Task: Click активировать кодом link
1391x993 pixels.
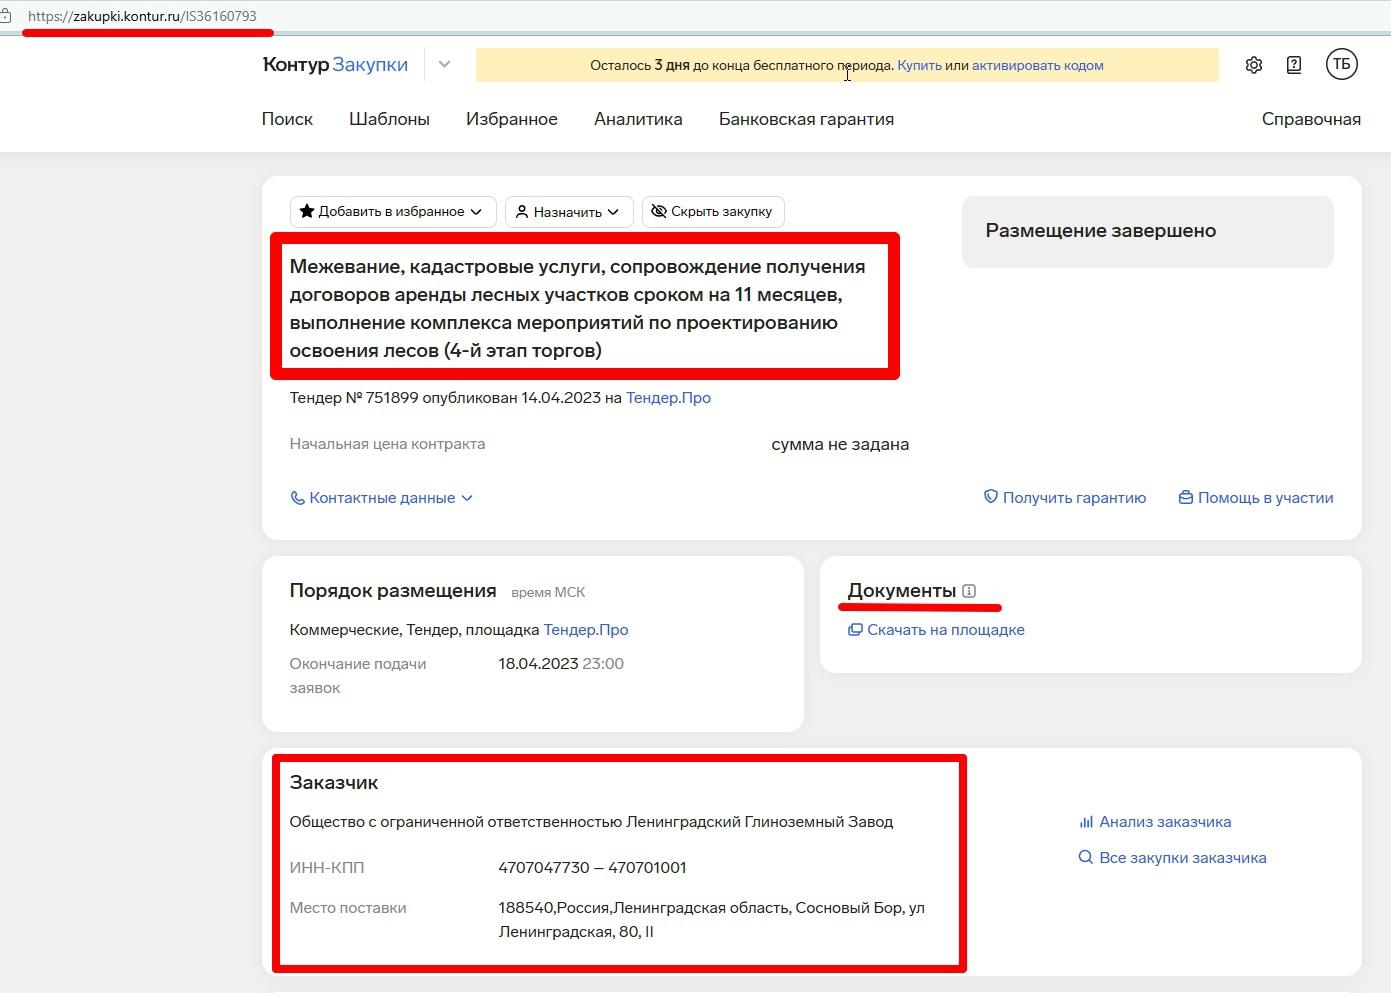Action: coord(1037,65)
